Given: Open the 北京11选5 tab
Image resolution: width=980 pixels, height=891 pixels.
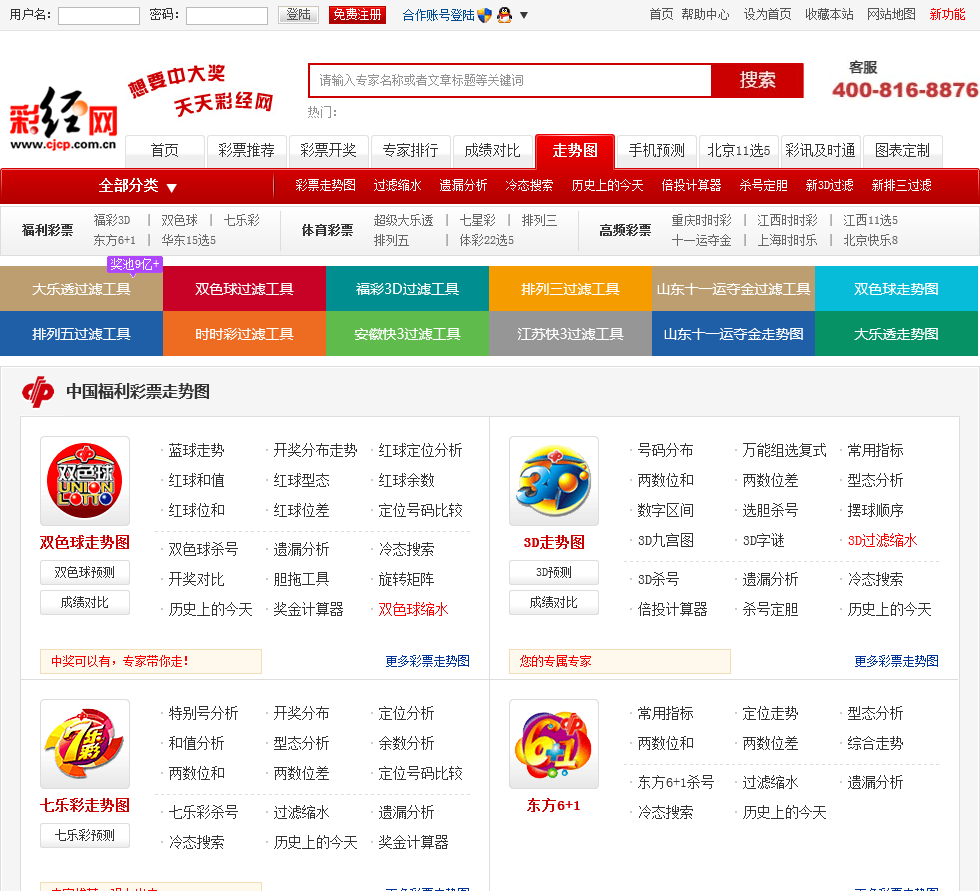Looking at the screenshot, I should [739, 151].
